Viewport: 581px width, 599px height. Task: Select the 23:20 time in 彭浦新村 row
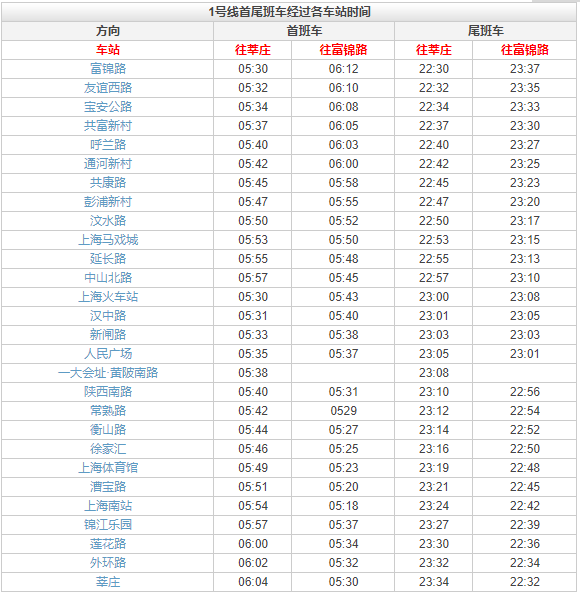pyautogui.click(x=525, y=202)
